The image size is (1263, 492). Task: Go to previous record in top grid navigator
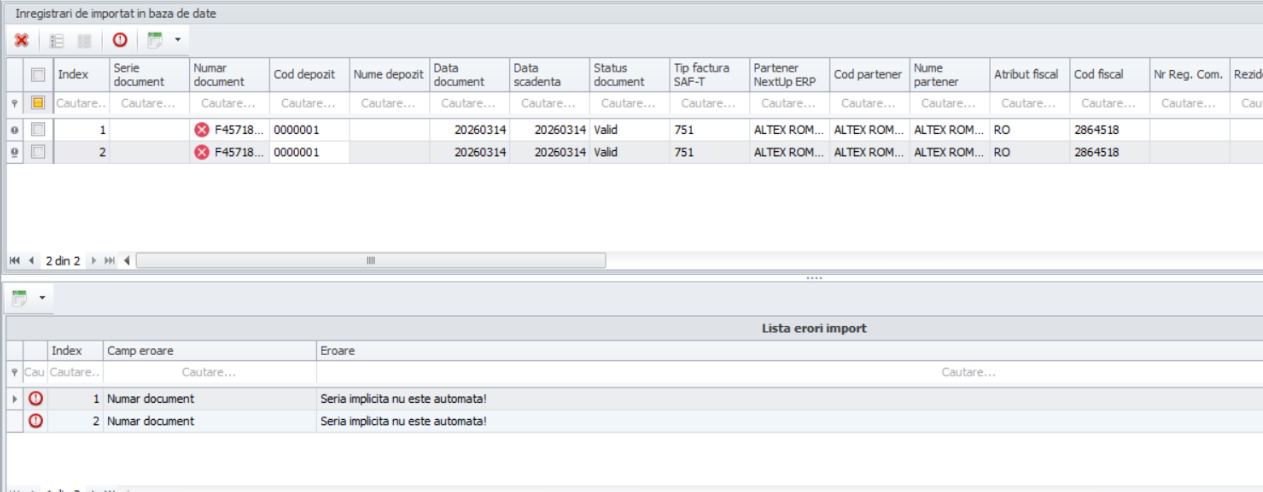pyautogui.click(x=32, y=260)
